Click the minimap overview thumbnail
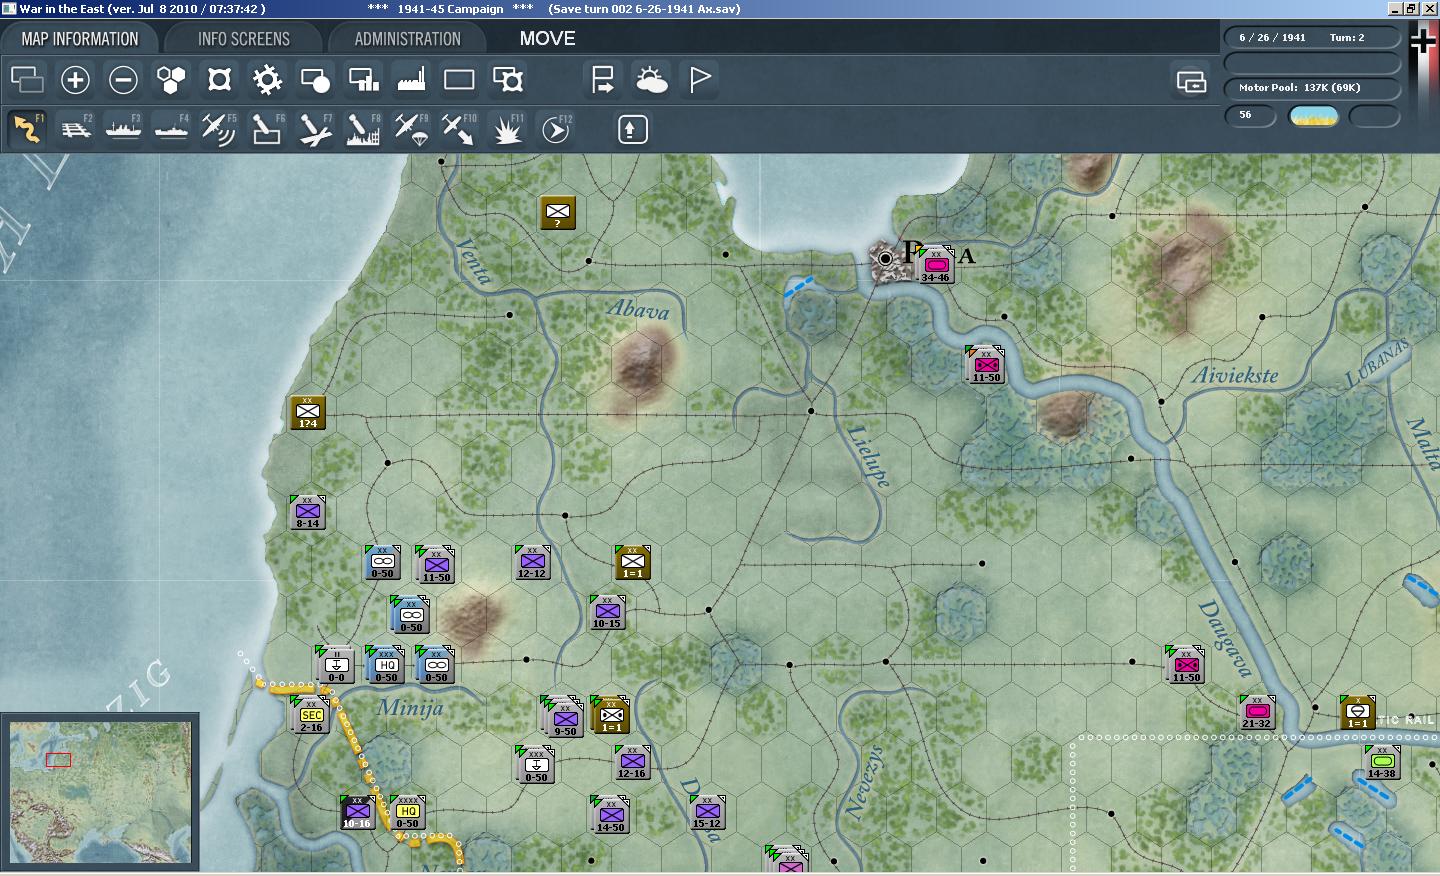Viewport: 1440px width, 876px height. tap(100, 792)
